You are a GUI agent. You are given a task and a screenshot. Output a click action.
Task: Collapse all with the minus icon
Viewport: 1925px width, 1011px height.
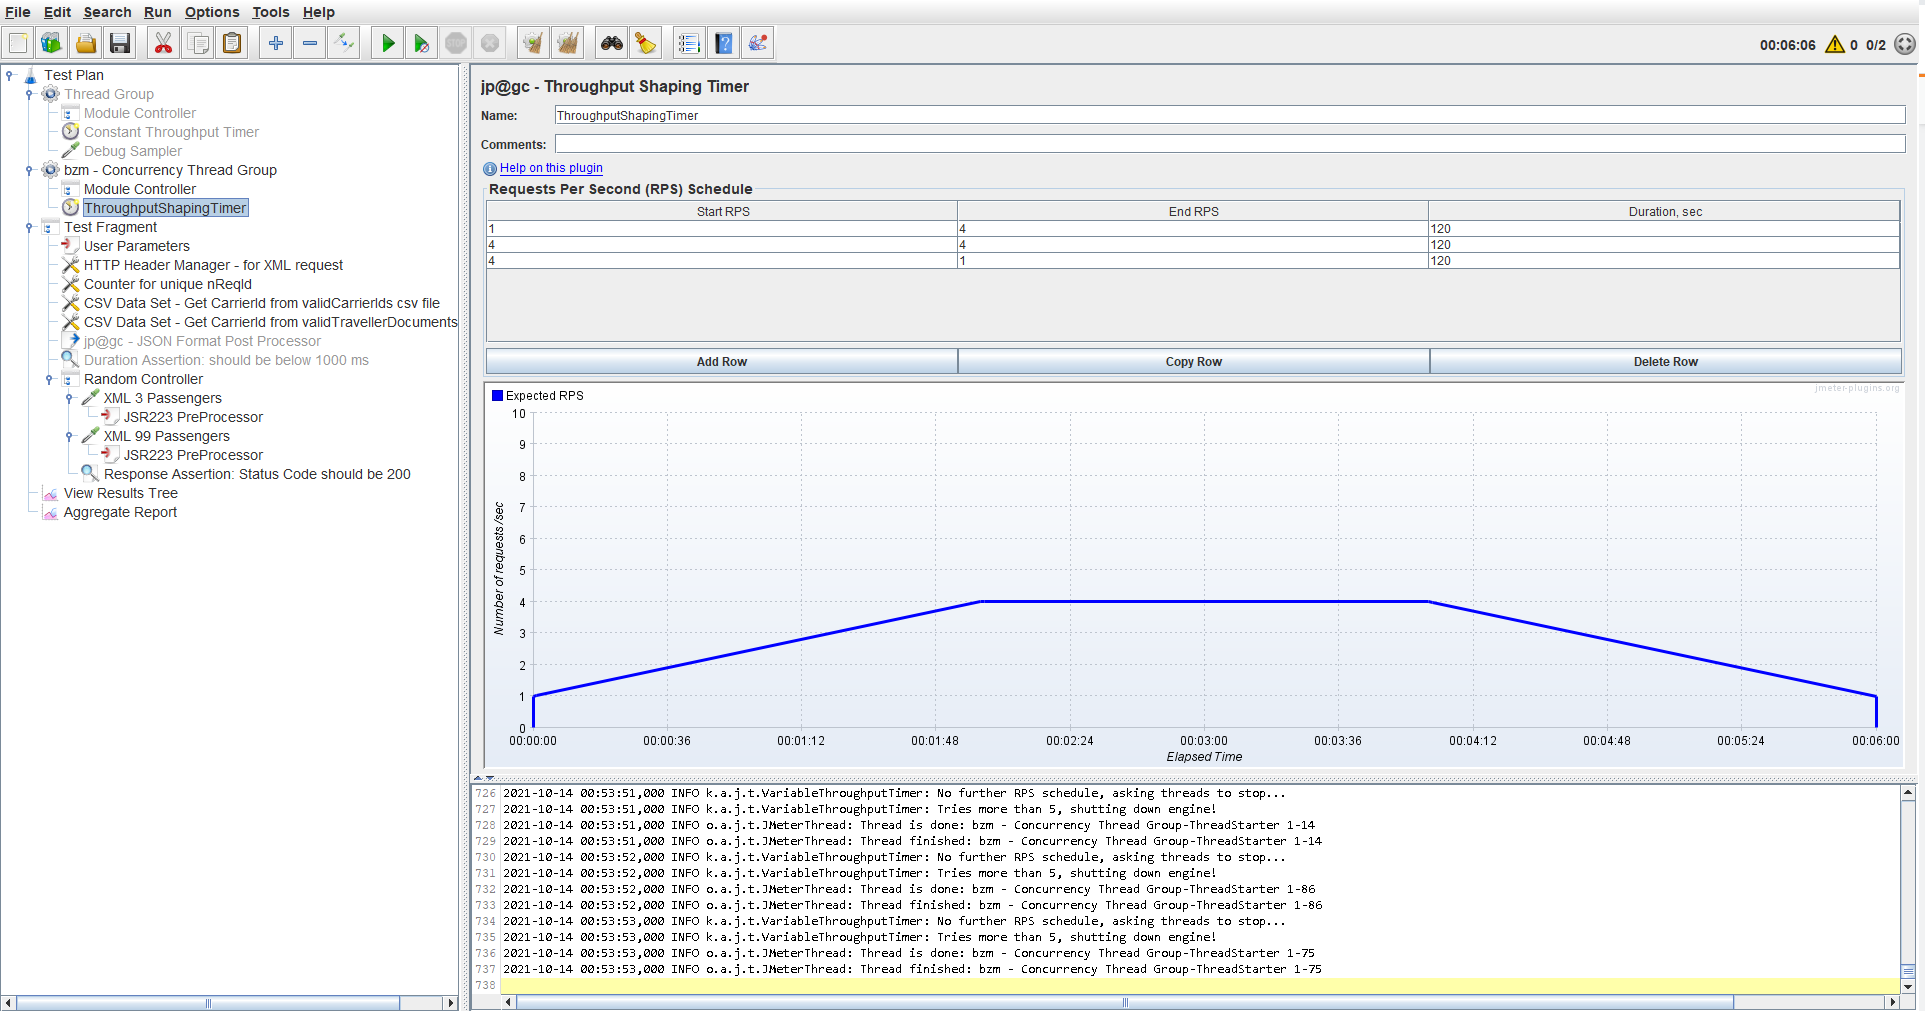310,43
